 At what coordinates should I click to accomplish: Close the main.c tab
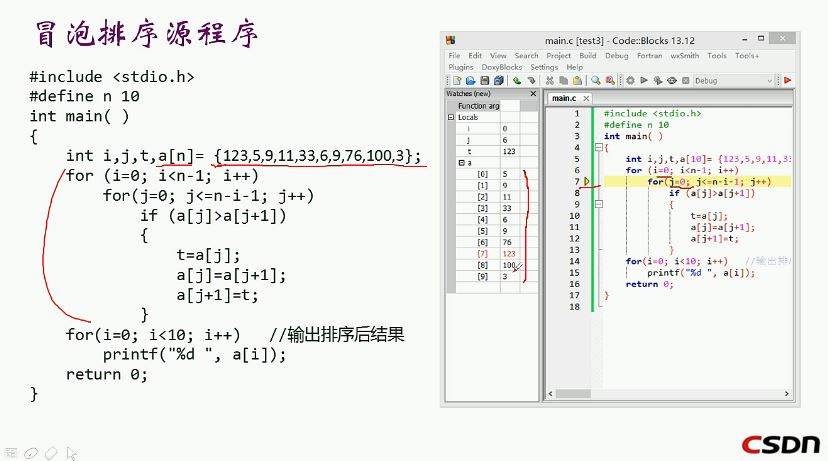(586, 98)
